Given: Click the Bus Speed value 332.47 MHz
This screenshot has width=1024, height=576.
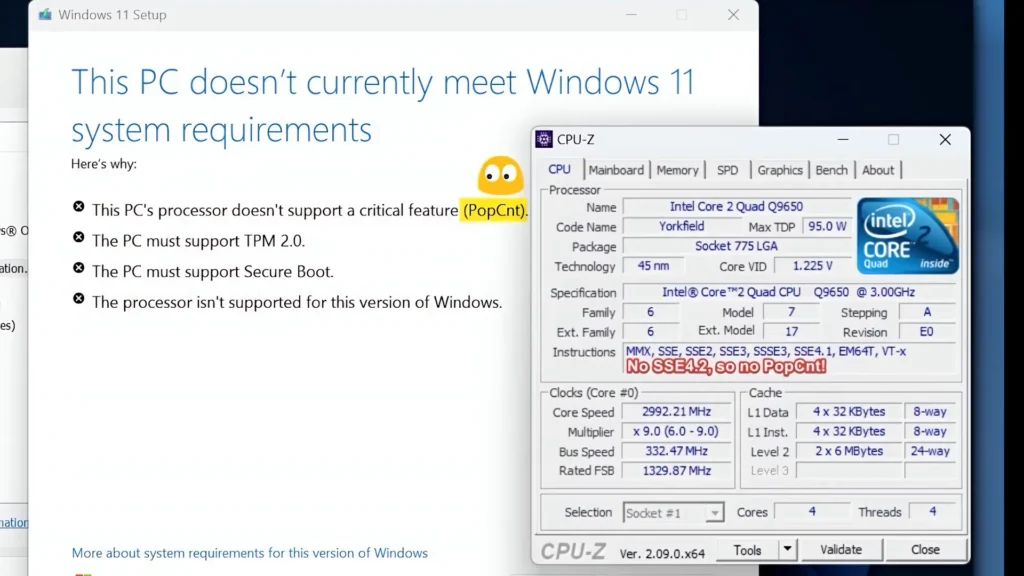Looking at the screenshot, I should click(x=677, y=451).
